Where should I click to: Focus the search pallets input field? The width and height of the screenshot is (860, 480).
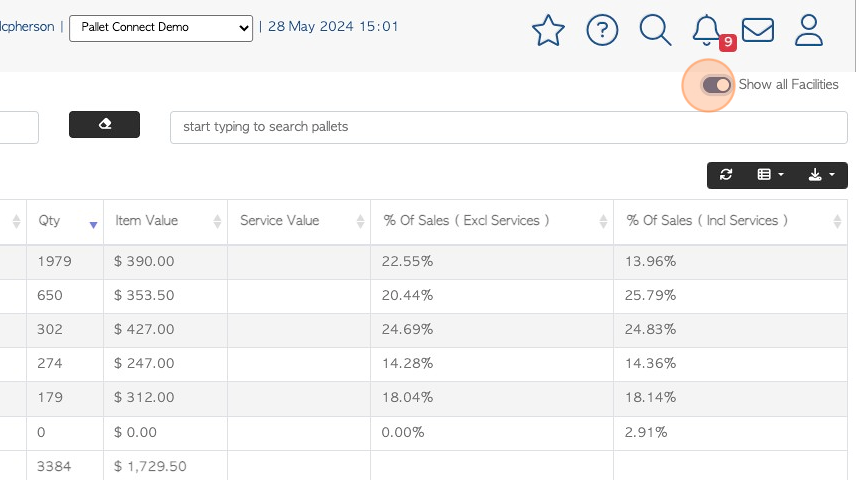pyautogui.click(x=508, y=127)
